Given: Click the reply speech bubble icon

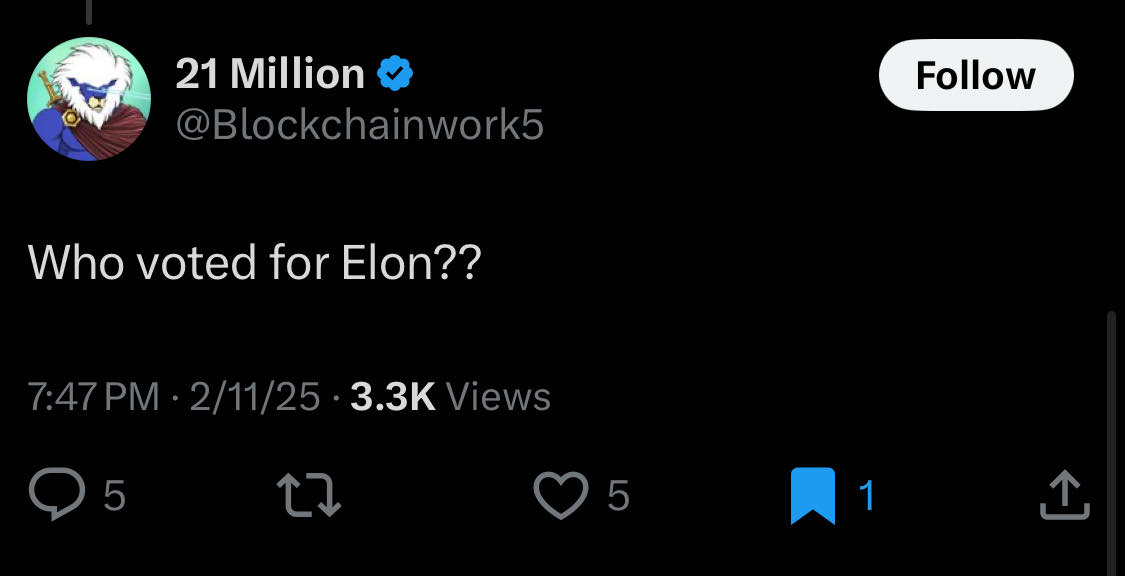Looking at the screenshot, I should 56,495.
